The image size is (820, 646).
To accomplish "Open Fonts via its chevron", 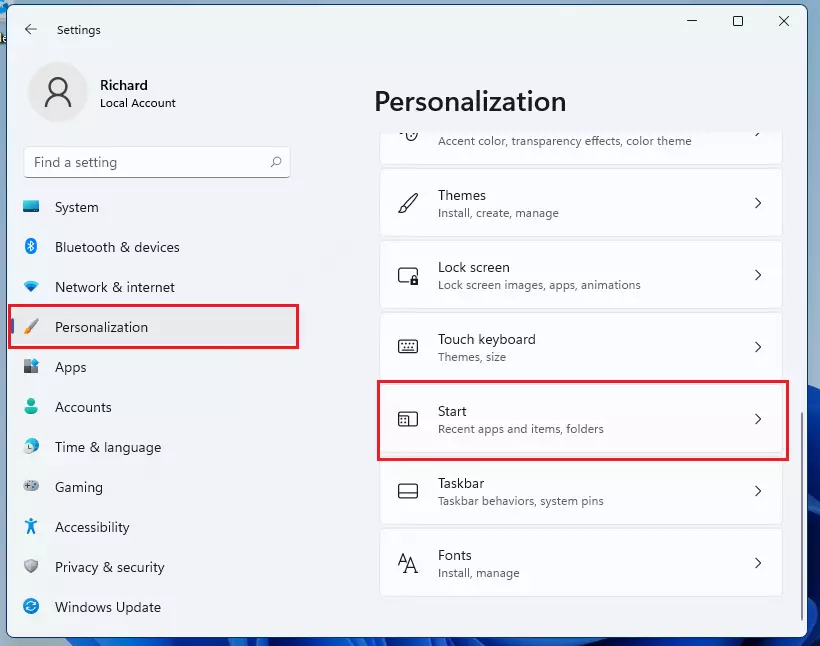I will coord(758,563).
